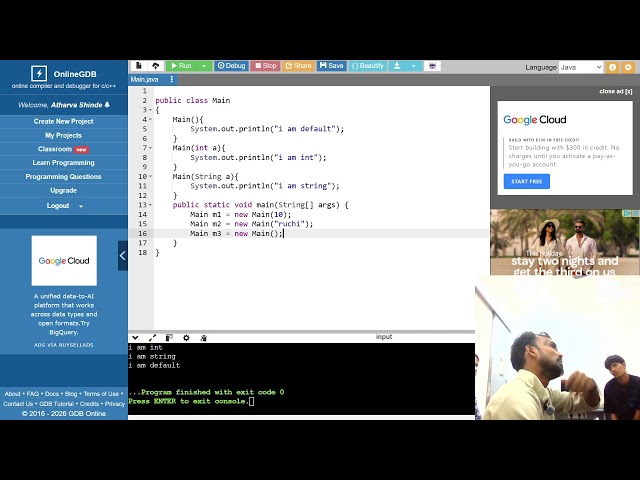640x480 pixels.
Task: Click START FREE in Google Cloud ad
Action: click(527, 181)
